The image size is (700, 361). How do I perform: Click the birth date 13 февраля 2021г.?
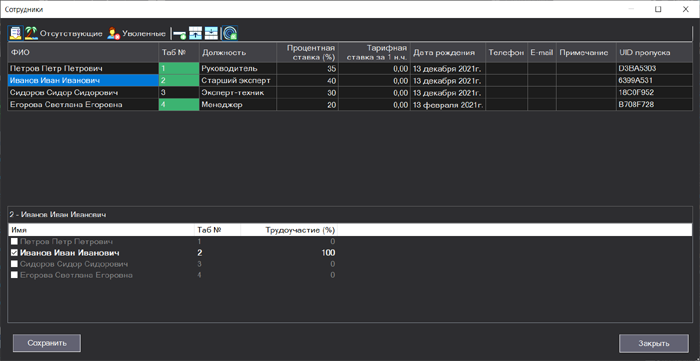[448, 104]
